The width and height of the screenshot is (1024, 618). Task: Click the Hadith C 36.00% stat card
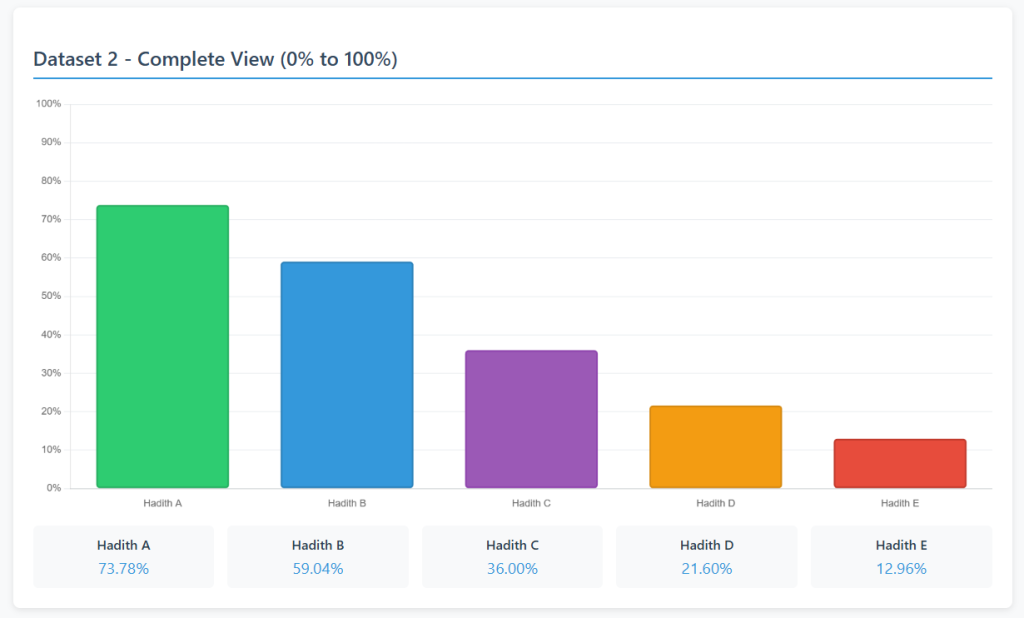(x=512, y=557)
